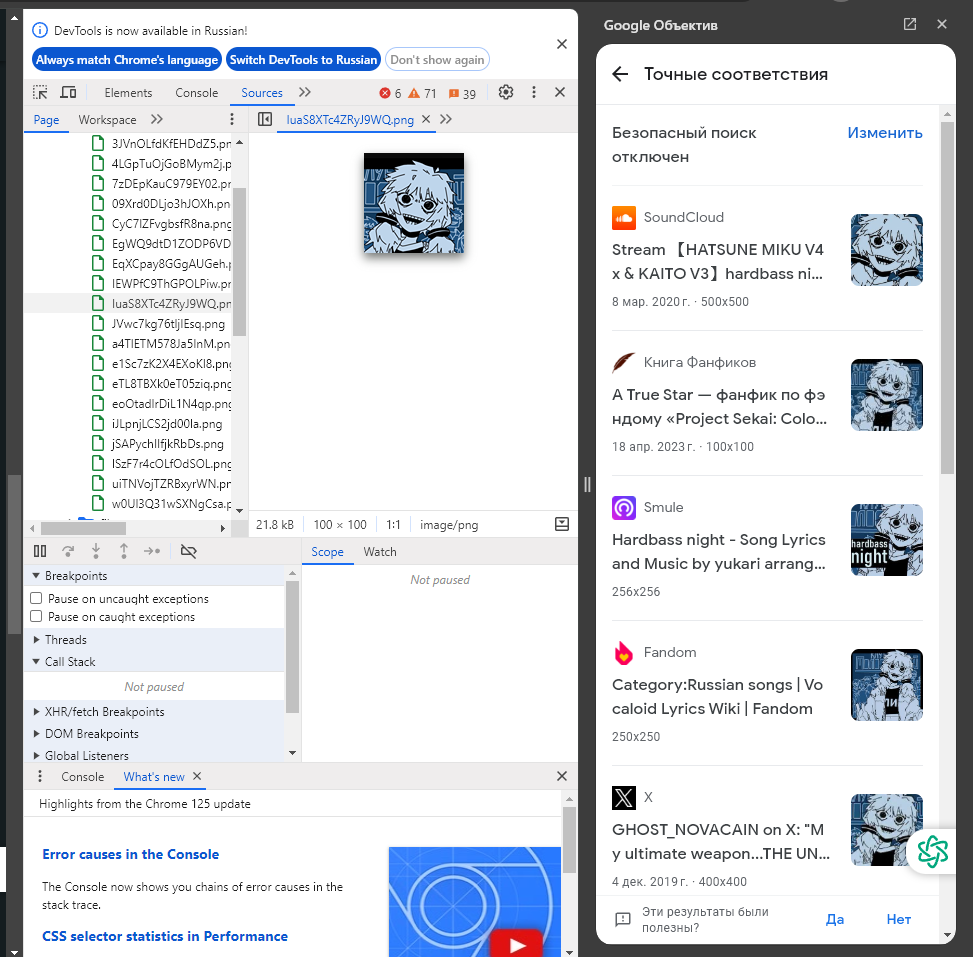Toggle the drawer icon in image status bar
Image resolution: width=973 pixels, height=957 pixels.
[562, 524]
